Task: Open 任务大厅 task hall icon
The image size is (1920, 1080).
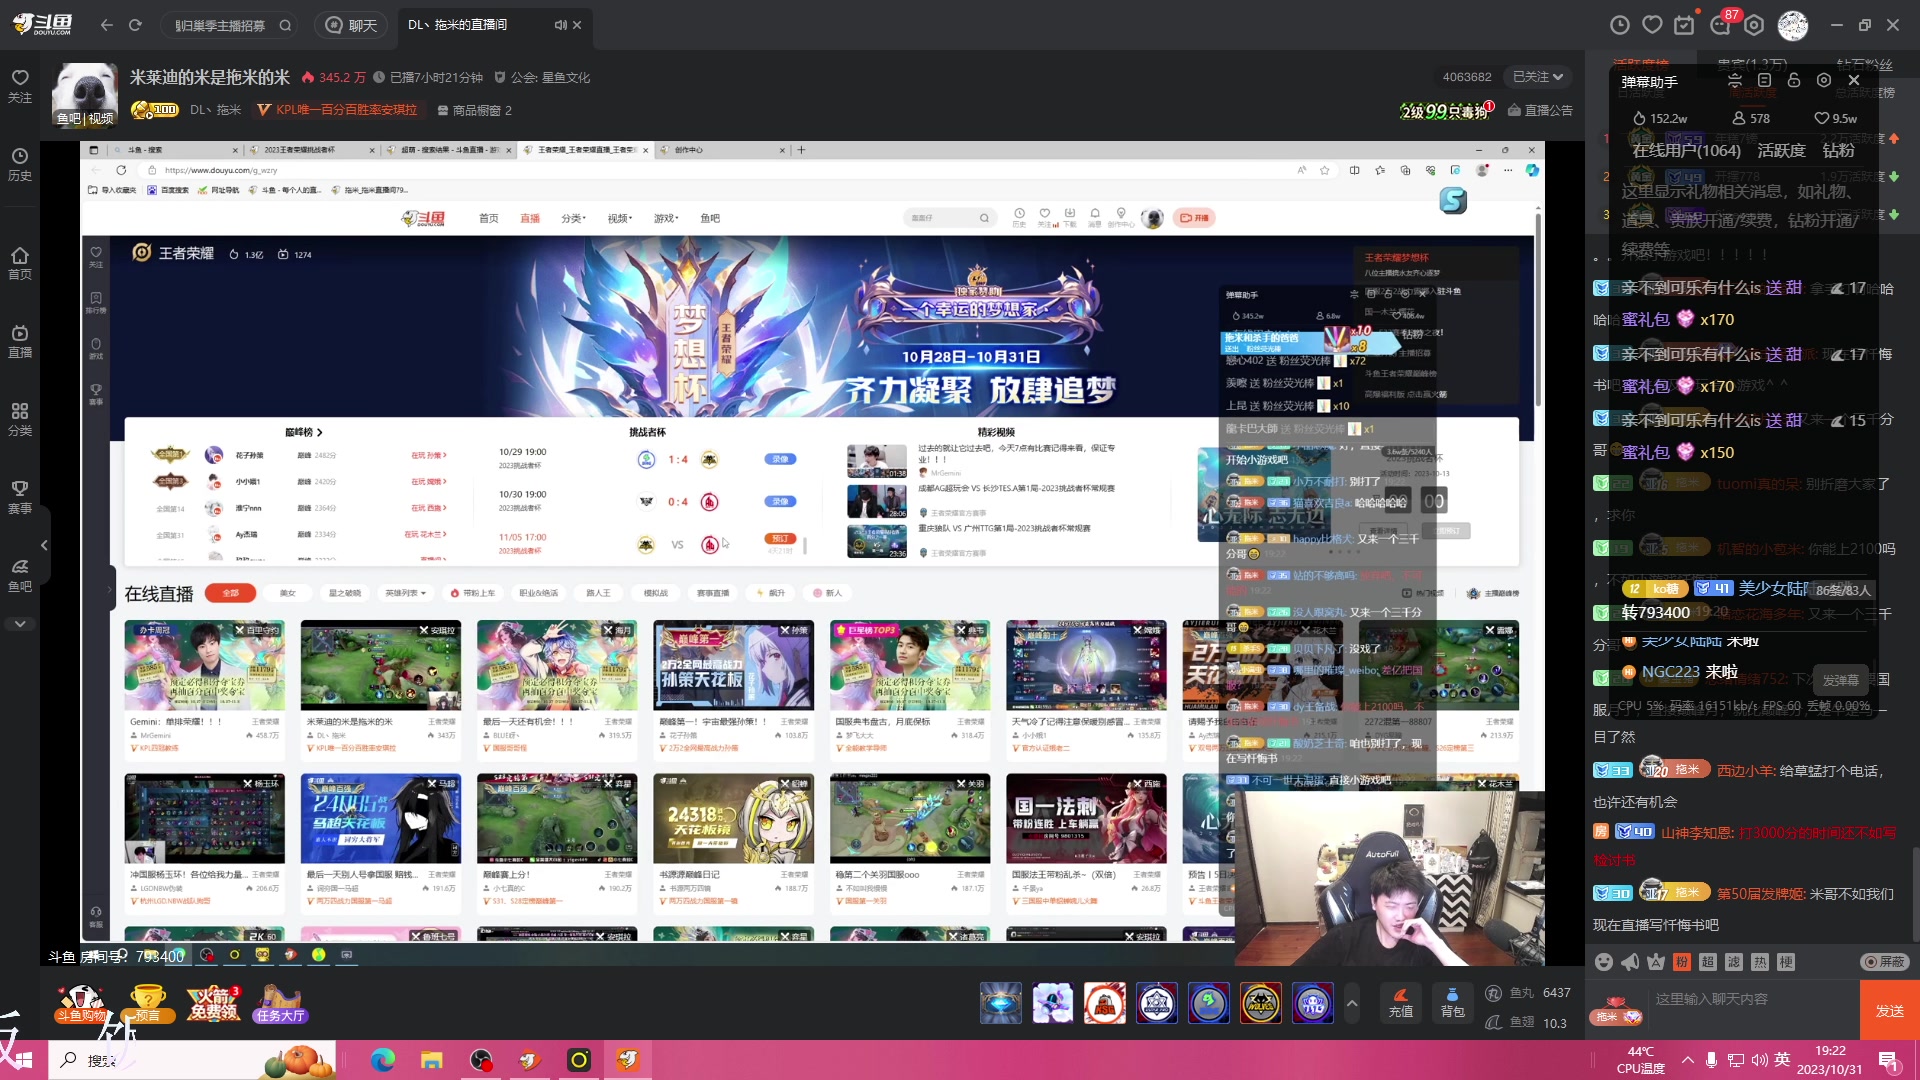Action: pos(280,1003)
